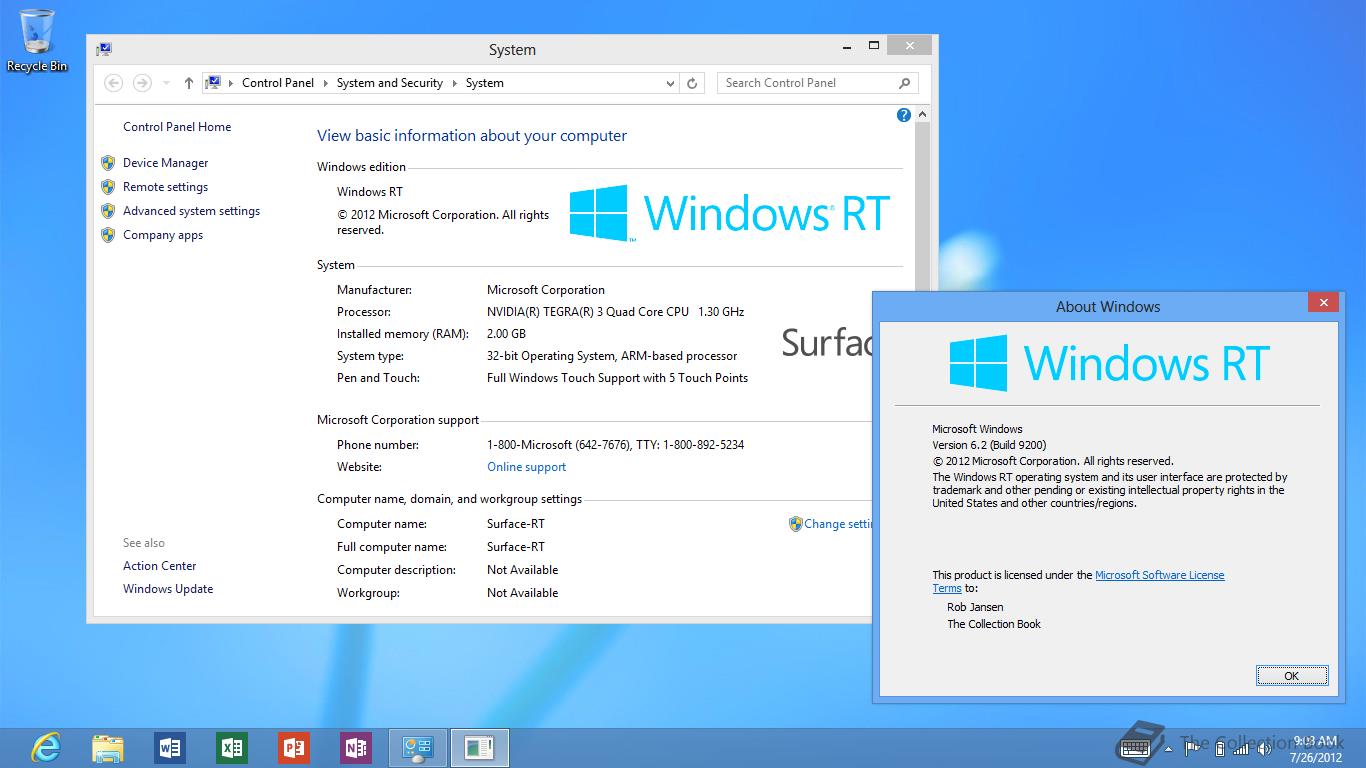Click the Version 6.2 (Build 9200) text
Screen dimensions: 1366x768
tap(989, 445)
